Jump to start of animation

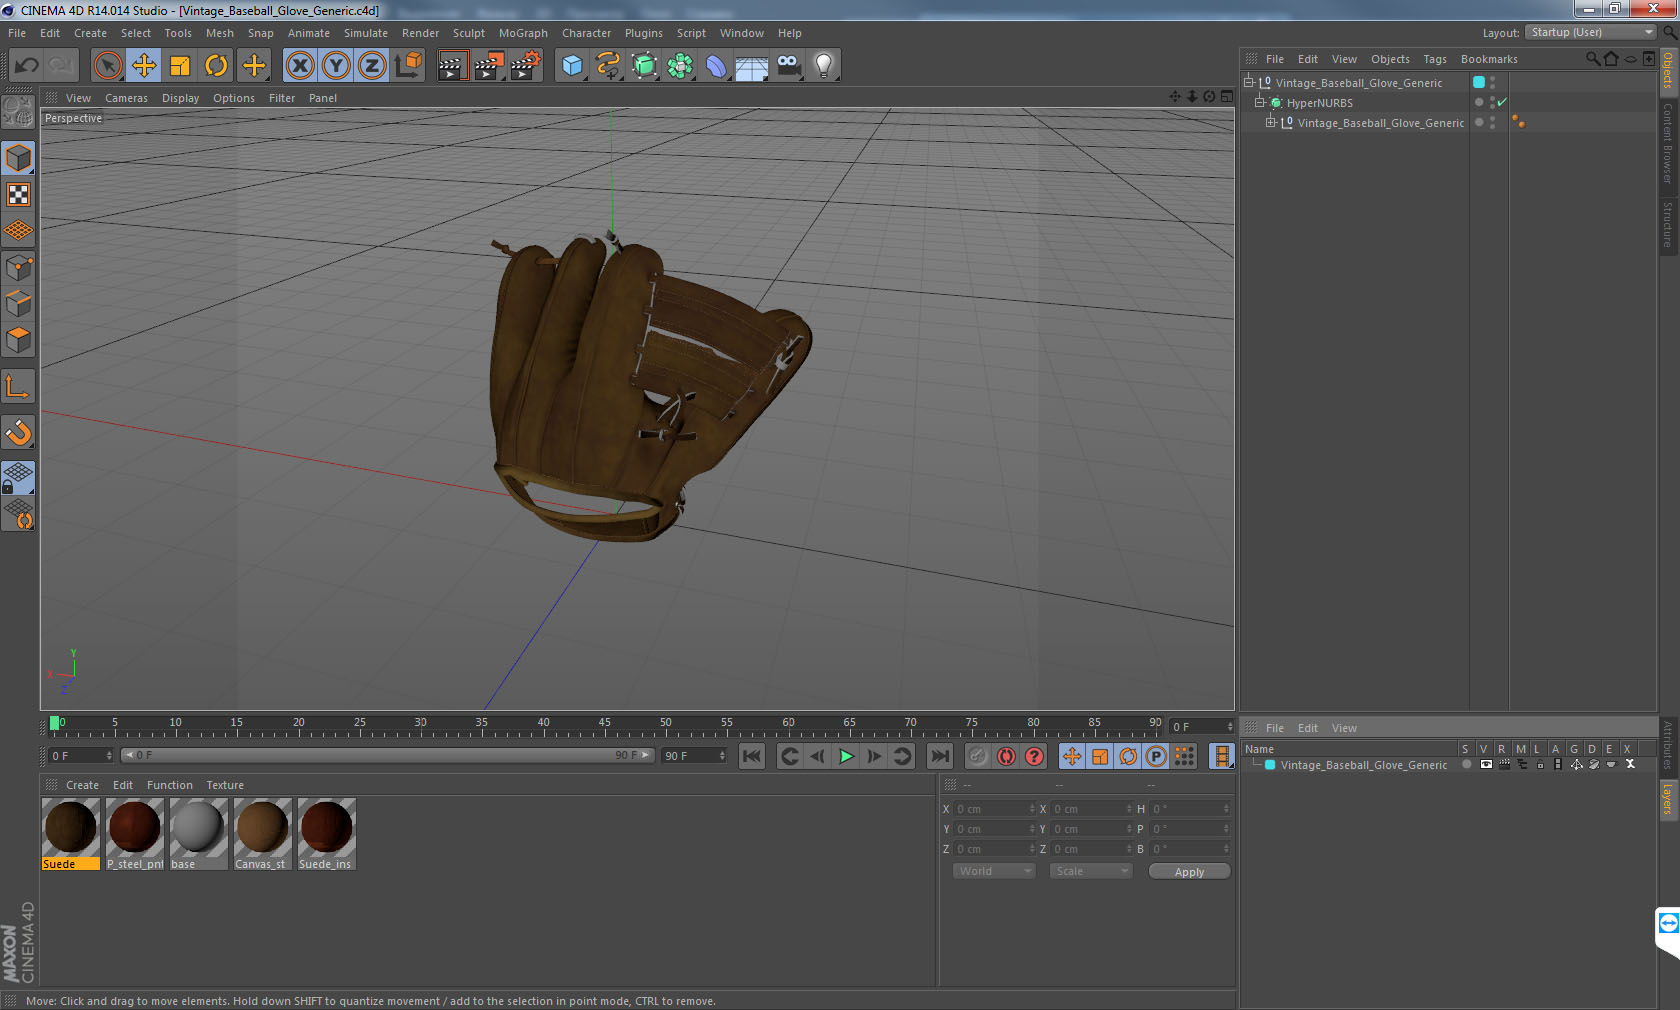[x=752, y=756]
